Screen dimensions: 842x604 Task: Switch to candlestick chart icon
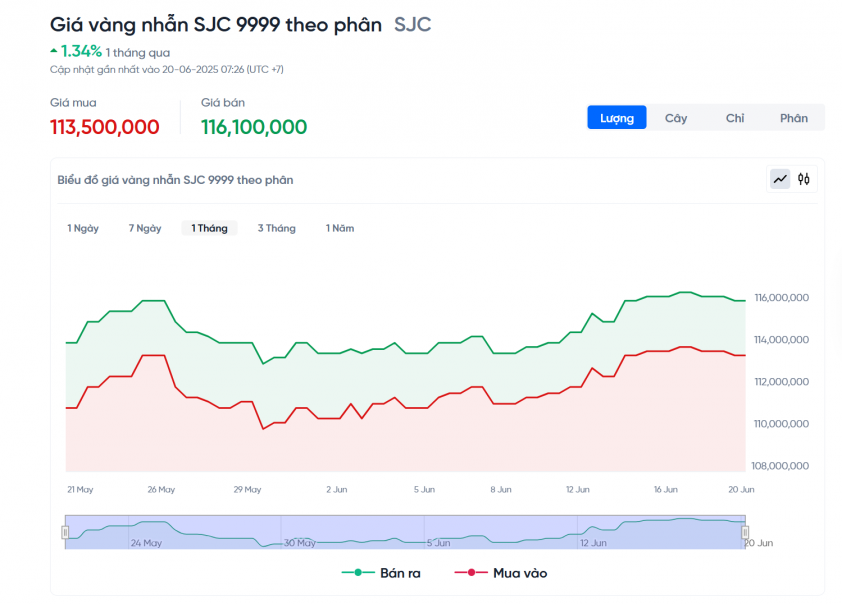[803, 179]
